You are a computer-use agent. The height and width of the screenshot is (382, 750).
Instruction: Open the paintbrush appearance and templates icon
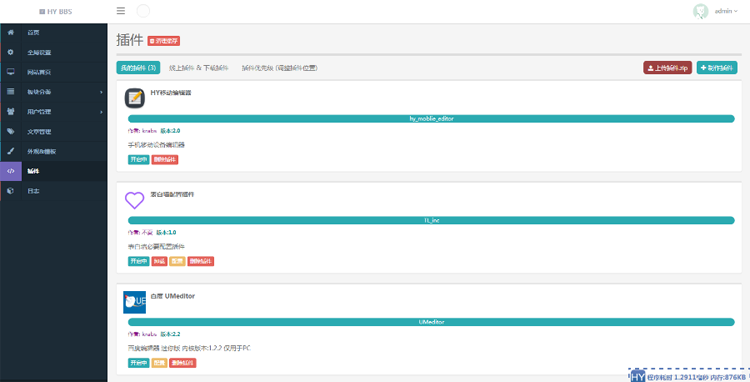[11, 151]
